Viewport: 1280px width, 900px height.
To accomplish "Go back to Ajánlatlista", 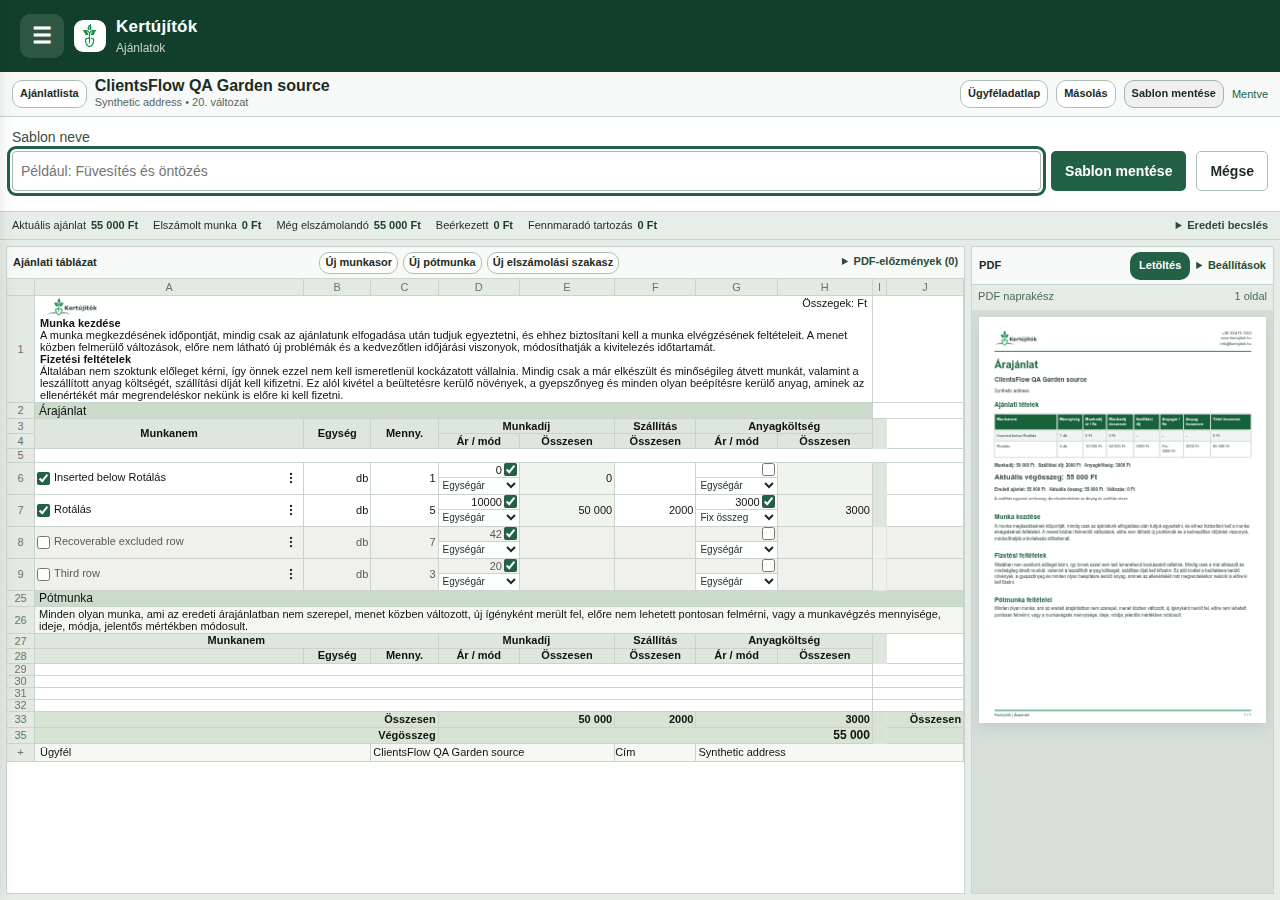I will pyautogui.click(x=49, y=94).
